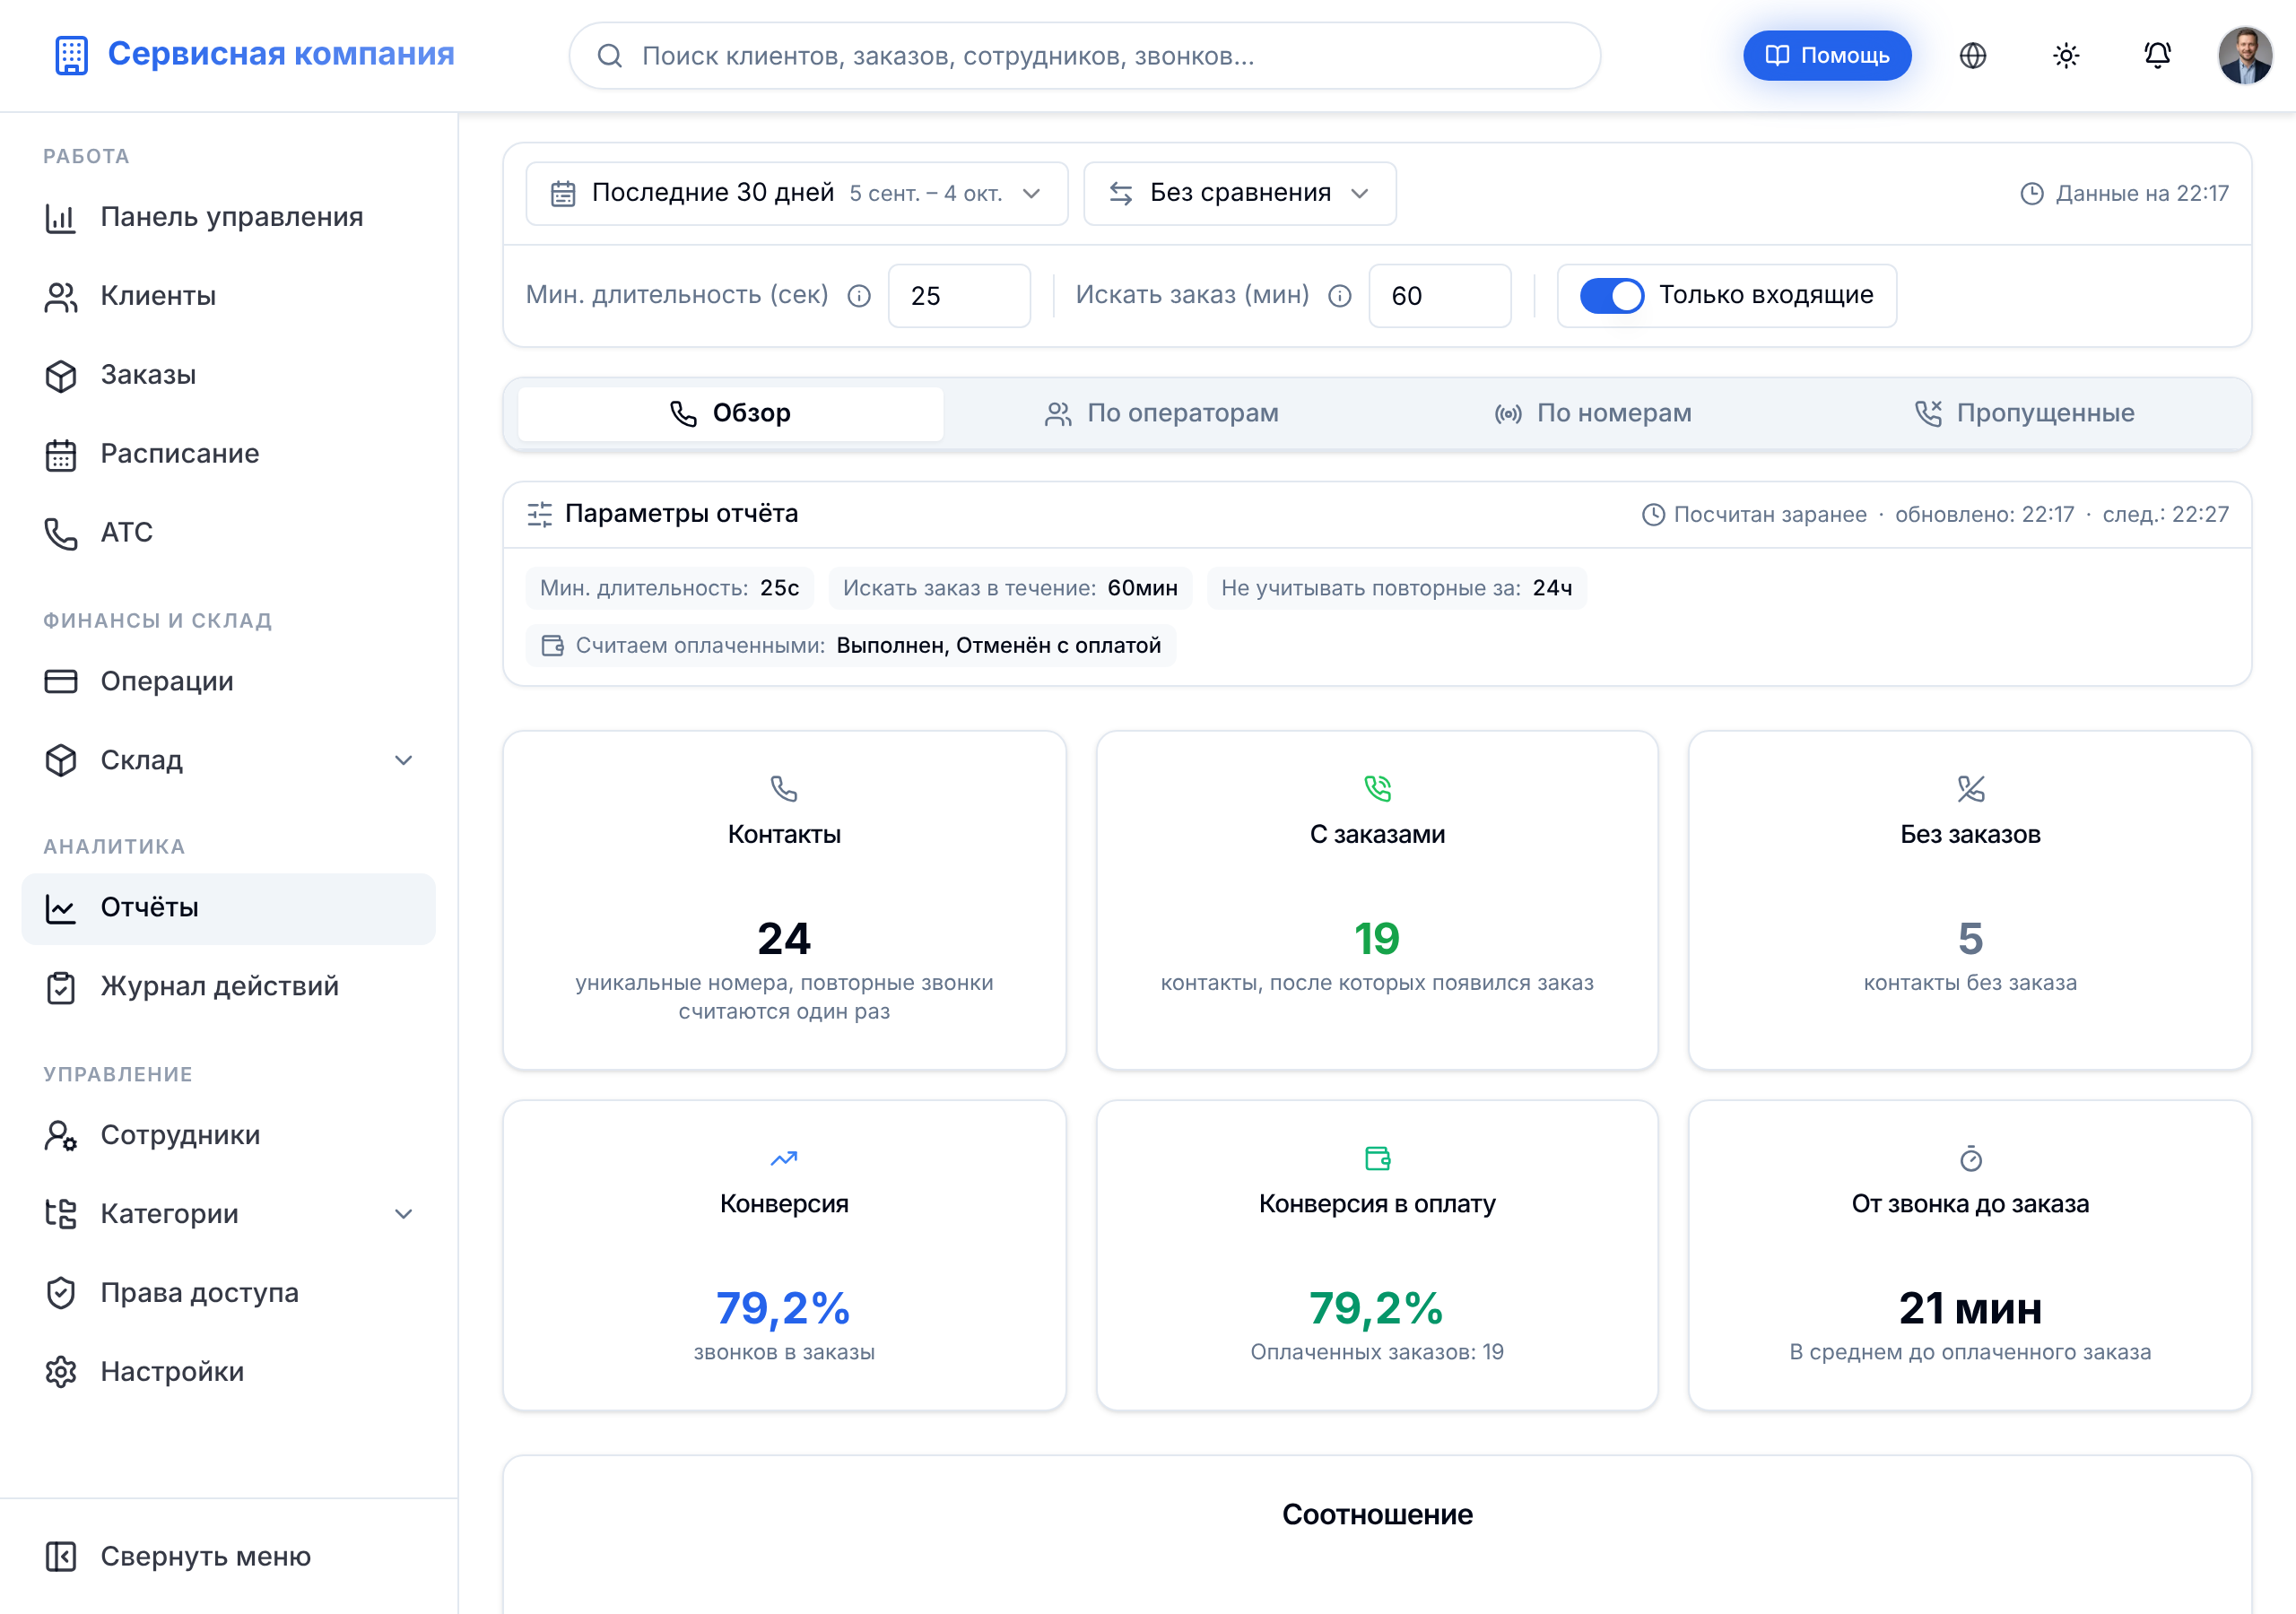Open Настройки in sidebar

(x=228, y=1372)
